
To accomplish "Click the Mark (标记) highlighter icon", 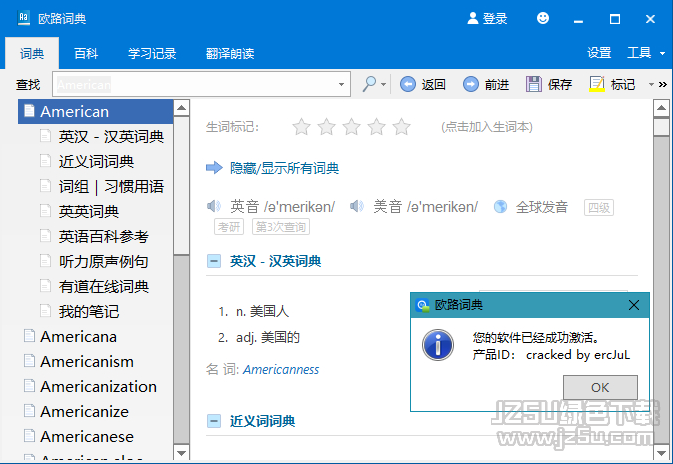I will pyautogui.click(x=597, y=84).
